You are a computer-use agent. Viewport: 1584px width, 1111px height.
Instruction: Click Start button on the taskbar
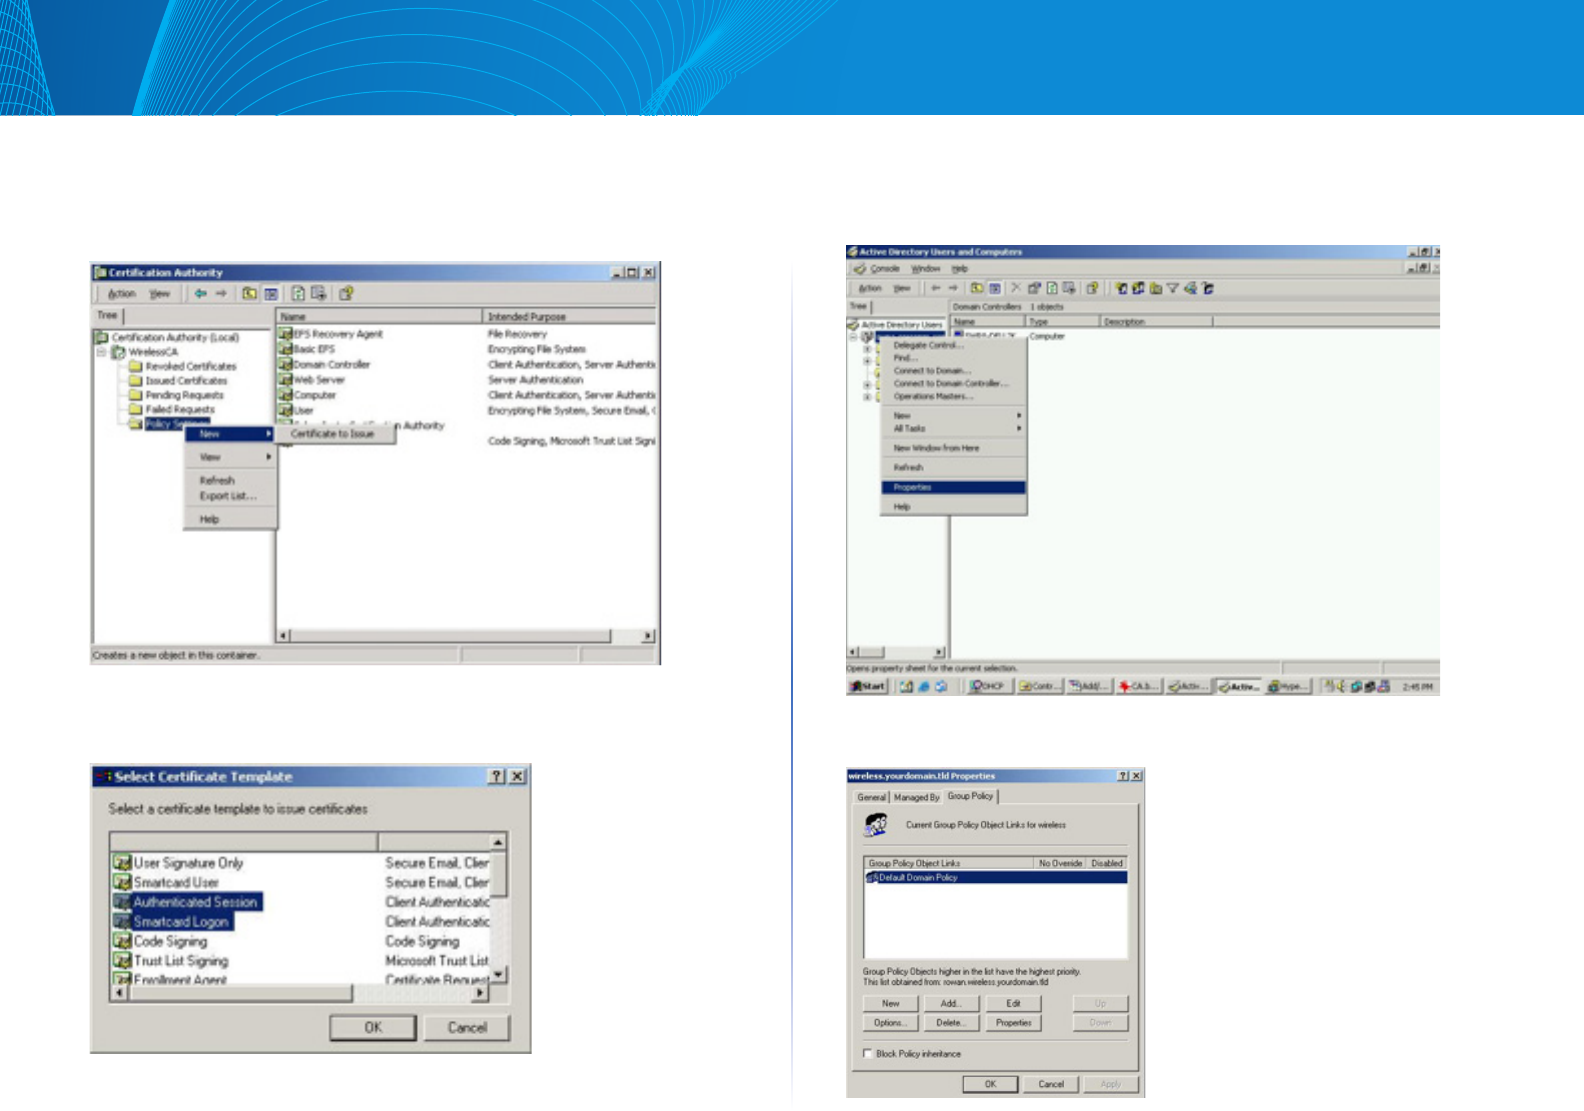coord(868,687)
